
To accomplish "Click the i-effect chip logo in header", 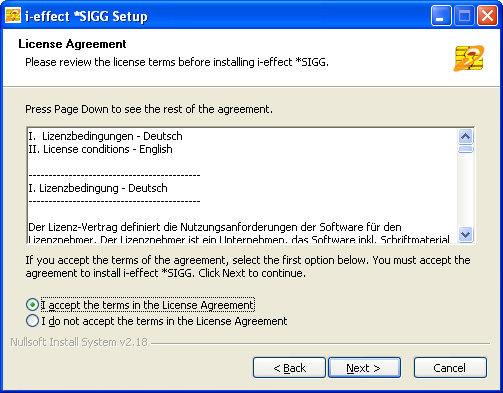I will pos(469,58).
